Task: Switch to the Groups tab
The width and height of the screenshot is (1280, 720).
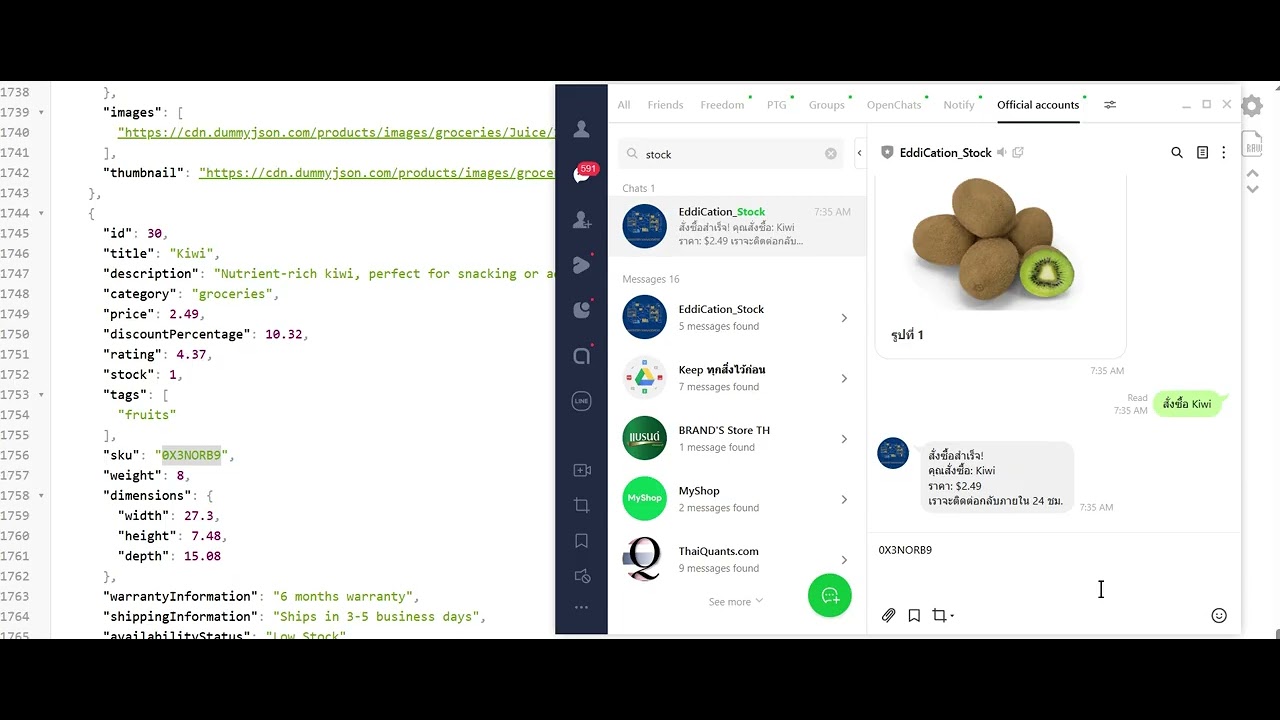Action: click(827, 105)
